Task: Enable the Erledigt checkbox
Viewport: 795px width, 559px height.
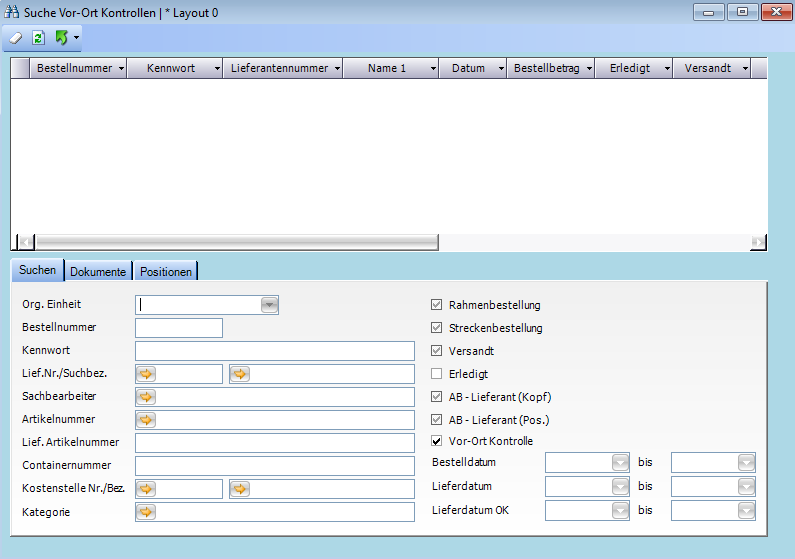Action: [436, 374]
